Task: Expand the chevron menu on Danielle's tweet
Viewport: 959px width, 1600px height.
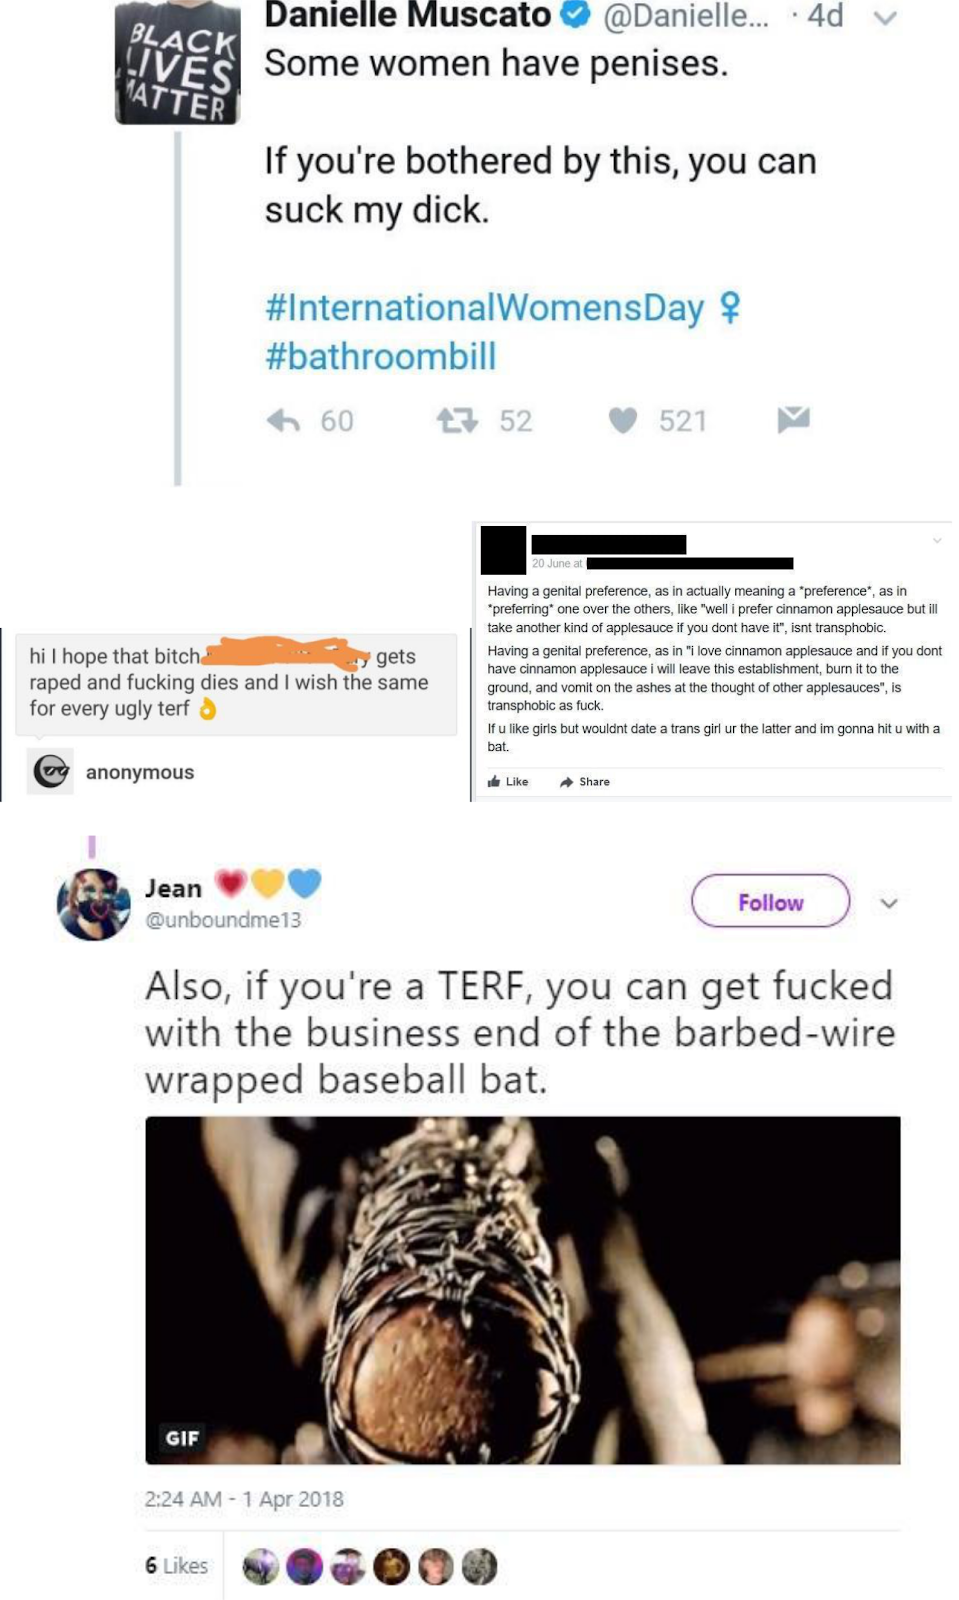Action: click(x=885, y=18)
